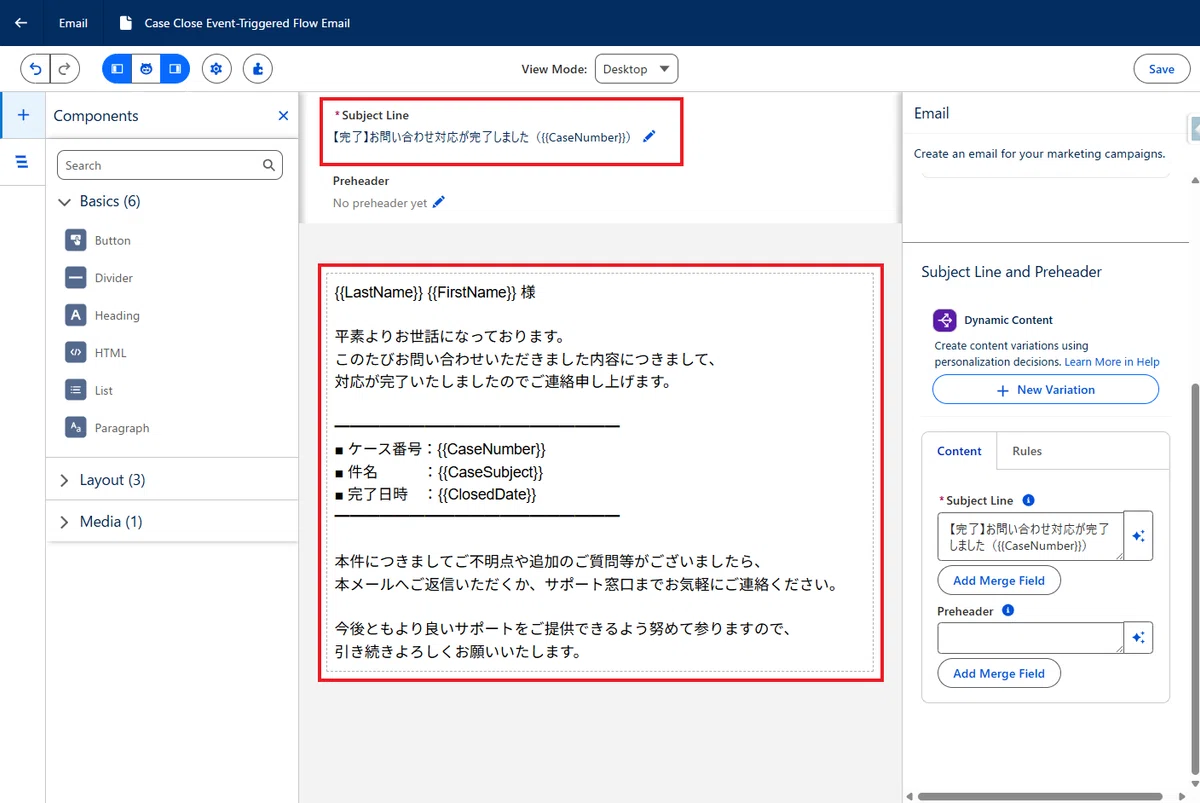The height and width of the screenshot is (803, 1200).
Task: Select the Paragraph component icon
Action: click(x=75, y=427)
